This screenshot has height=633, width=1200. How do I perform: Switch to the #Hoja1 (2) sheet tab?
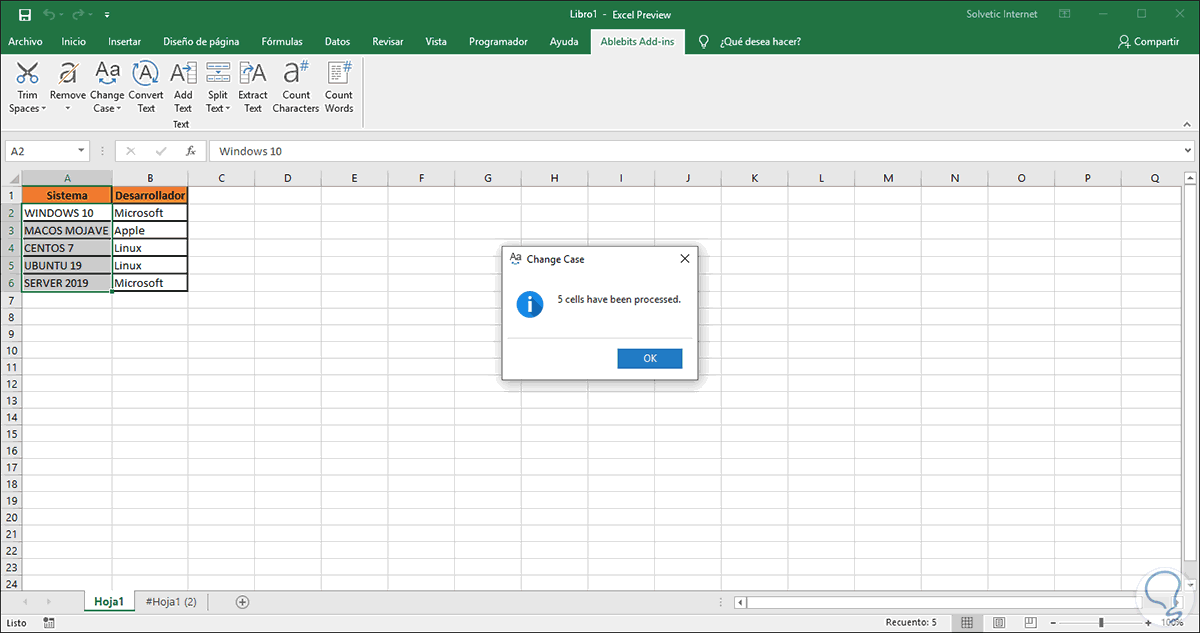[171, 601]
